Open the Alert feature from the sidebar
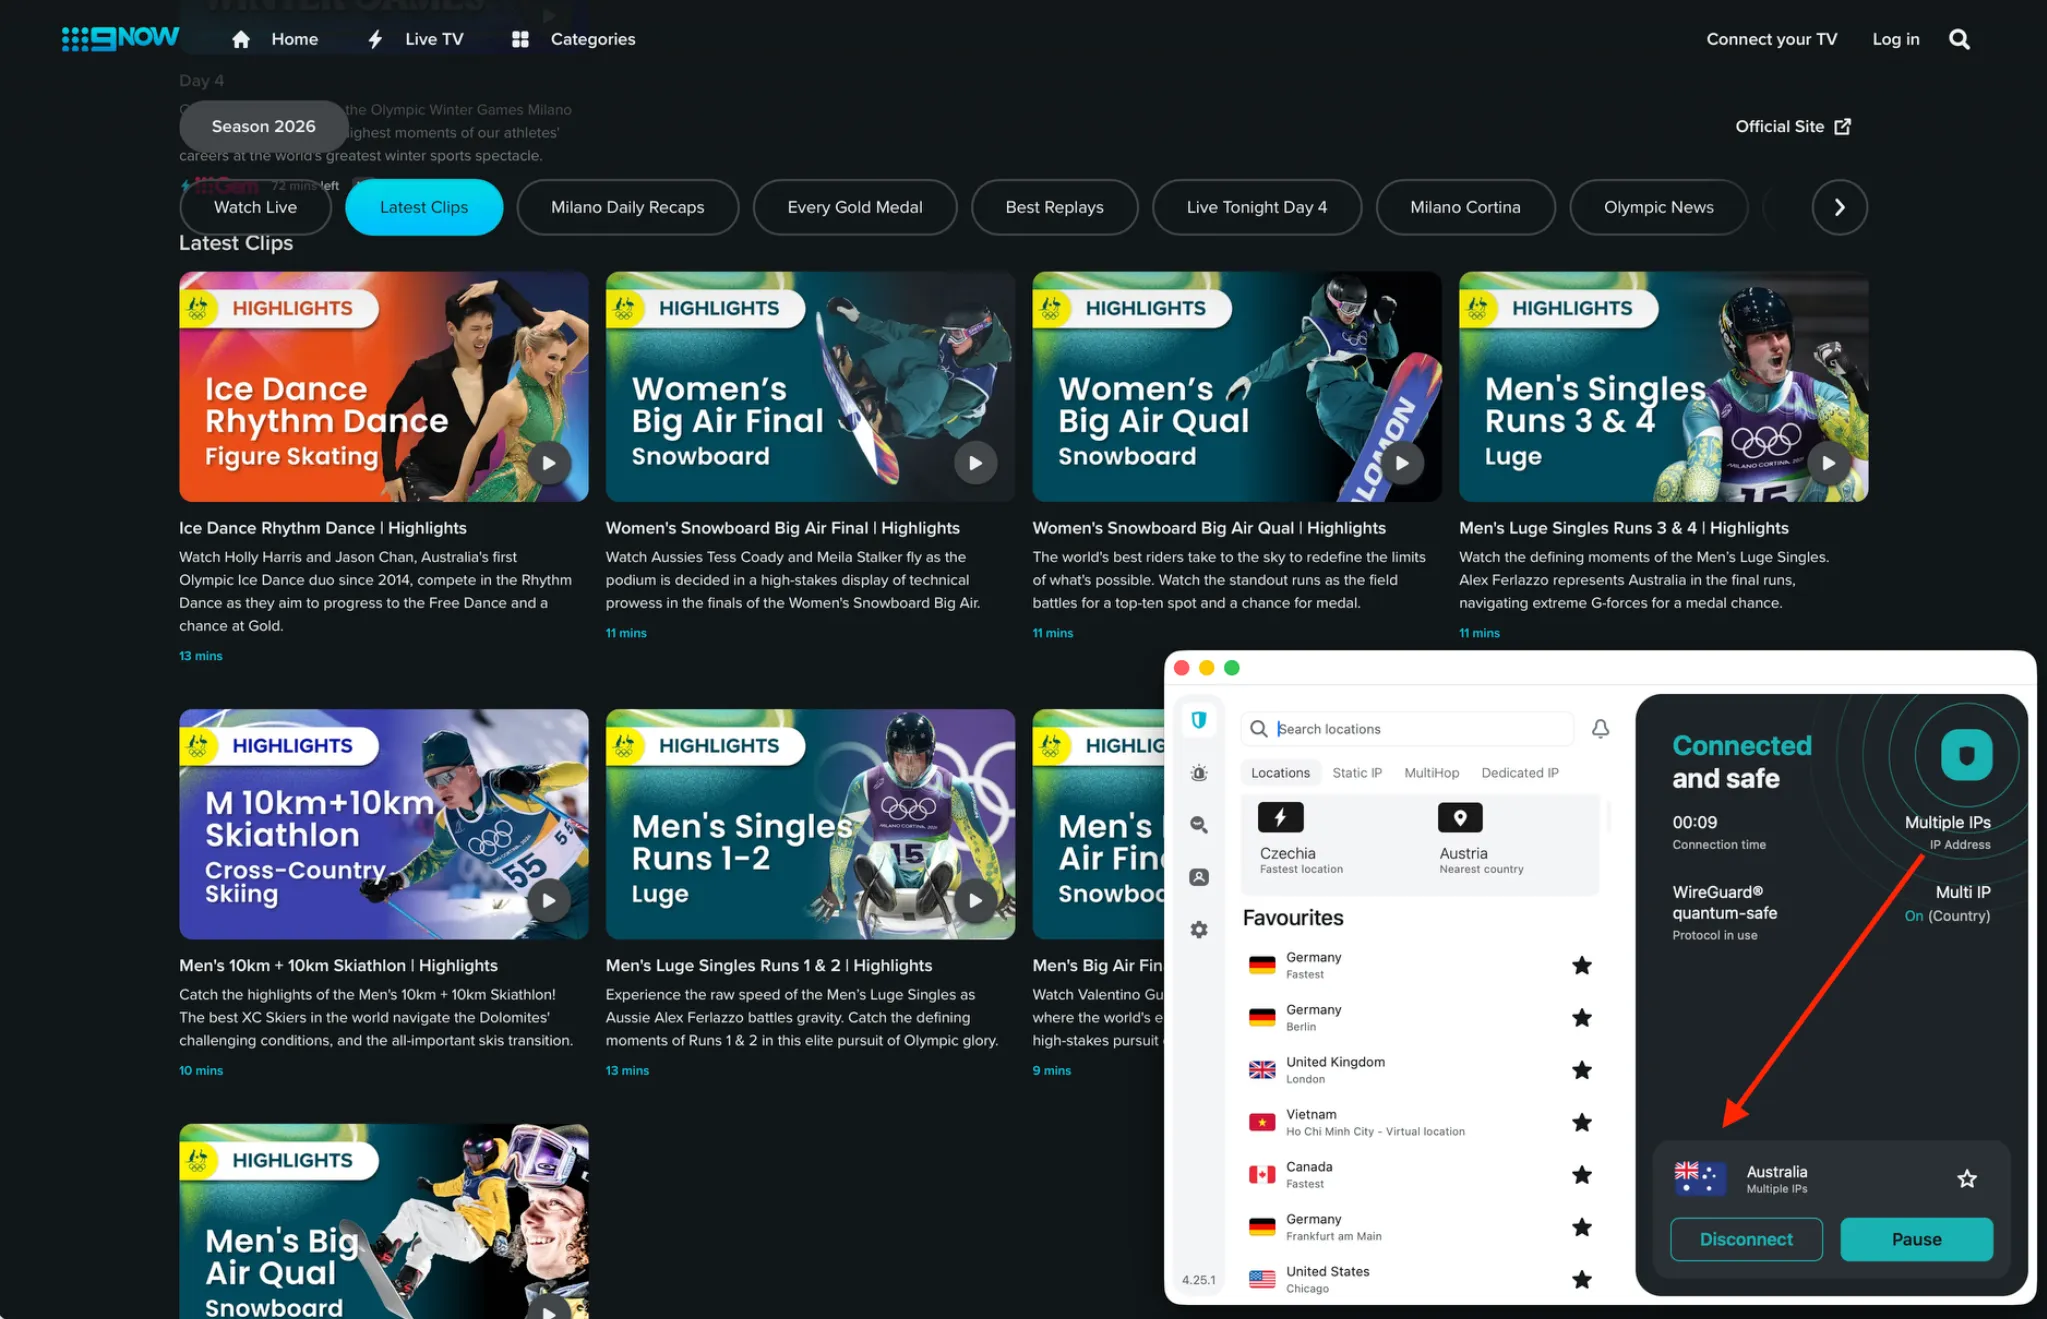 pyautogui.click(x=1198, y=772)
